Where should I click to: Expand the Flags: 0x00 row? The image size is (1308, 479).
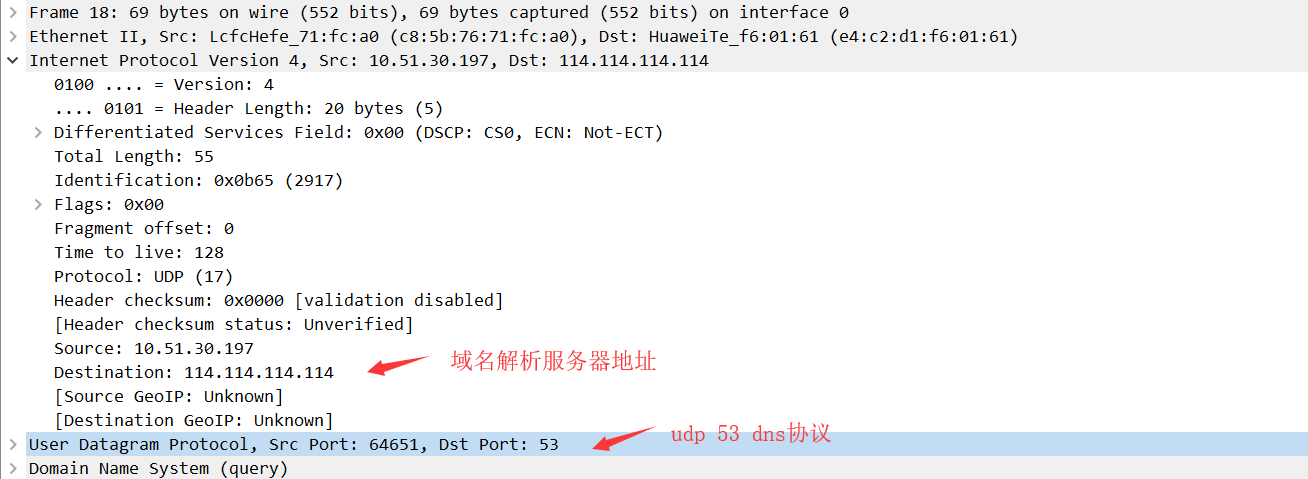pos(37,205)
